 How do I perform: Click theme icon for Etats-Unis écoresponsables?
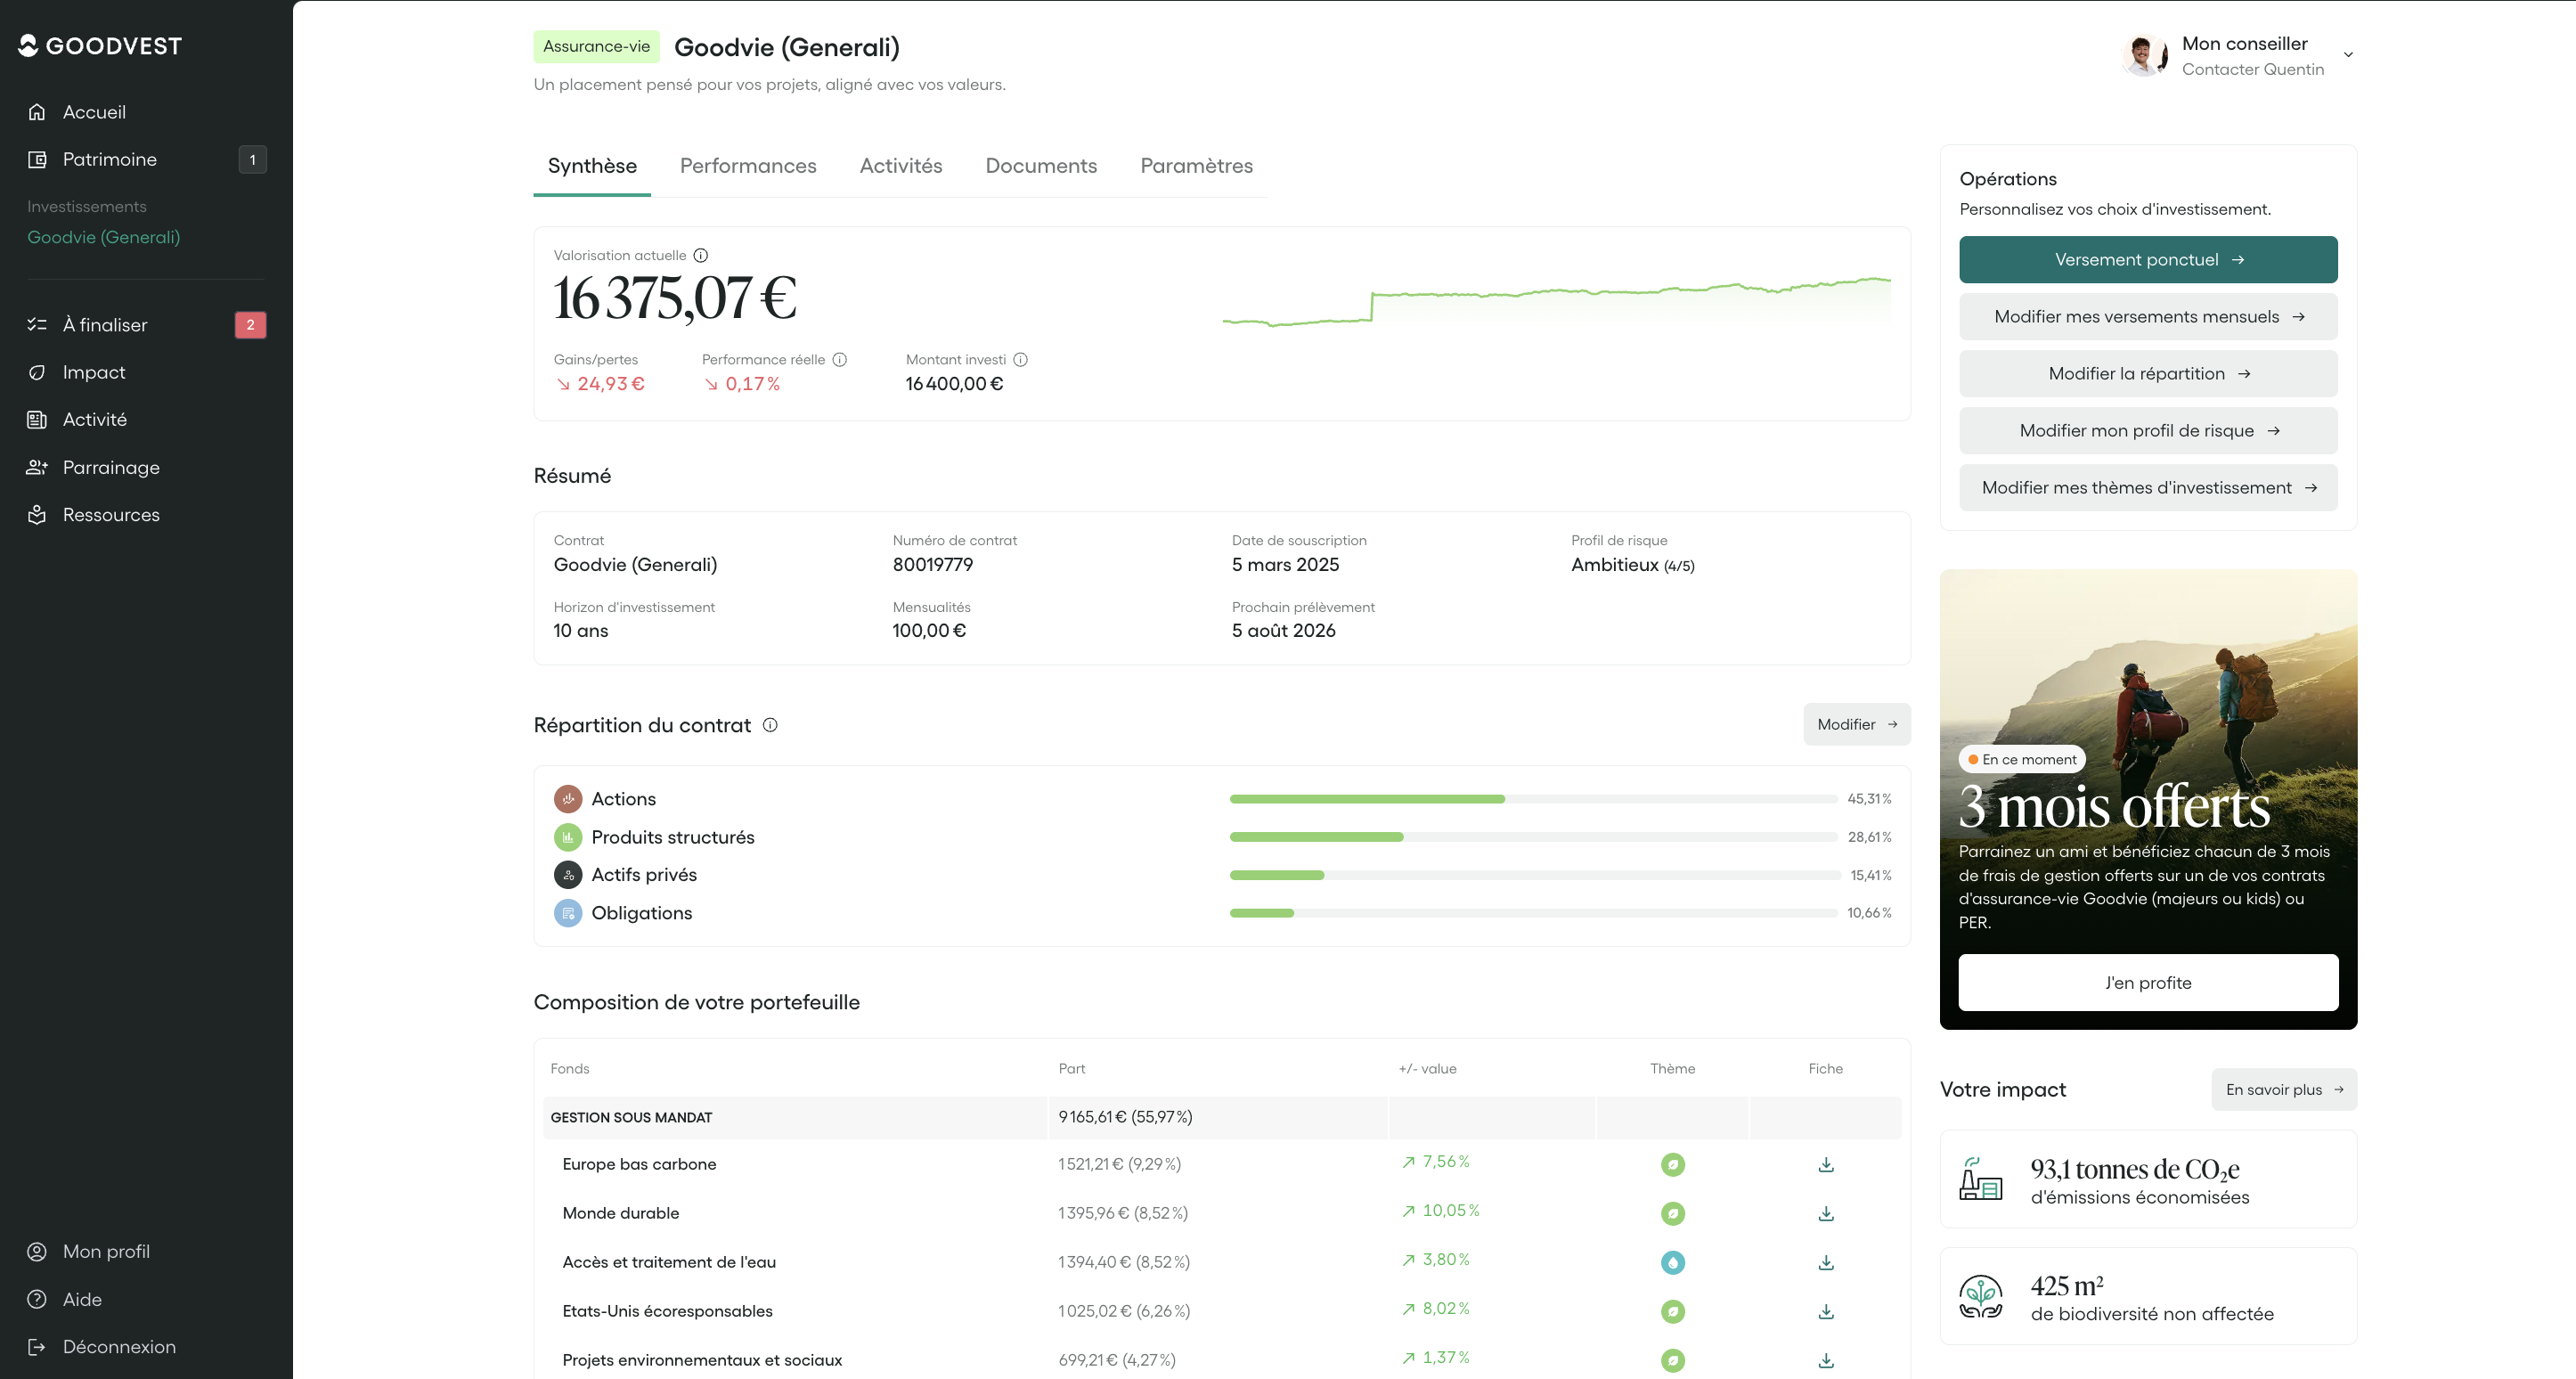coord(1673,1311)
